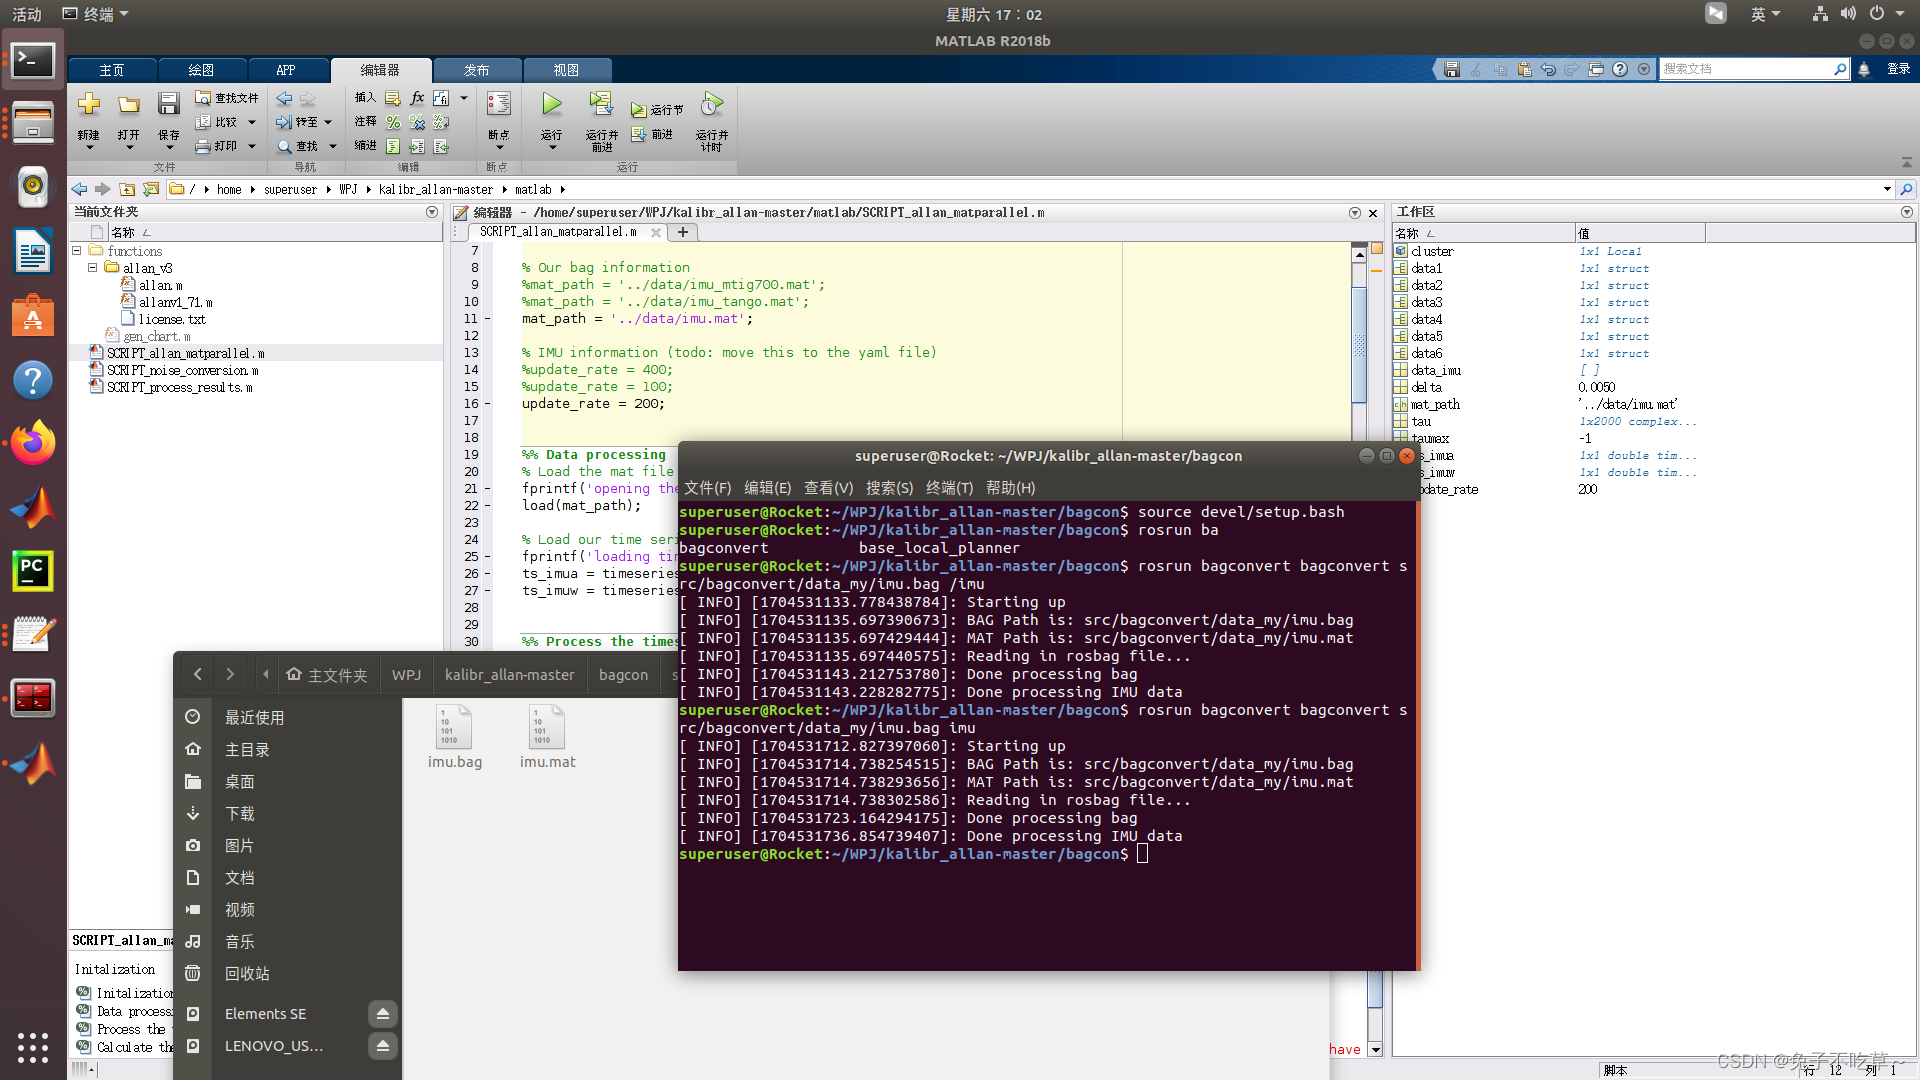Go to WPJ folder in file manager breadcrumb
The height and width of the screenshot is (1080, 1920).
[x=406, y=675]
